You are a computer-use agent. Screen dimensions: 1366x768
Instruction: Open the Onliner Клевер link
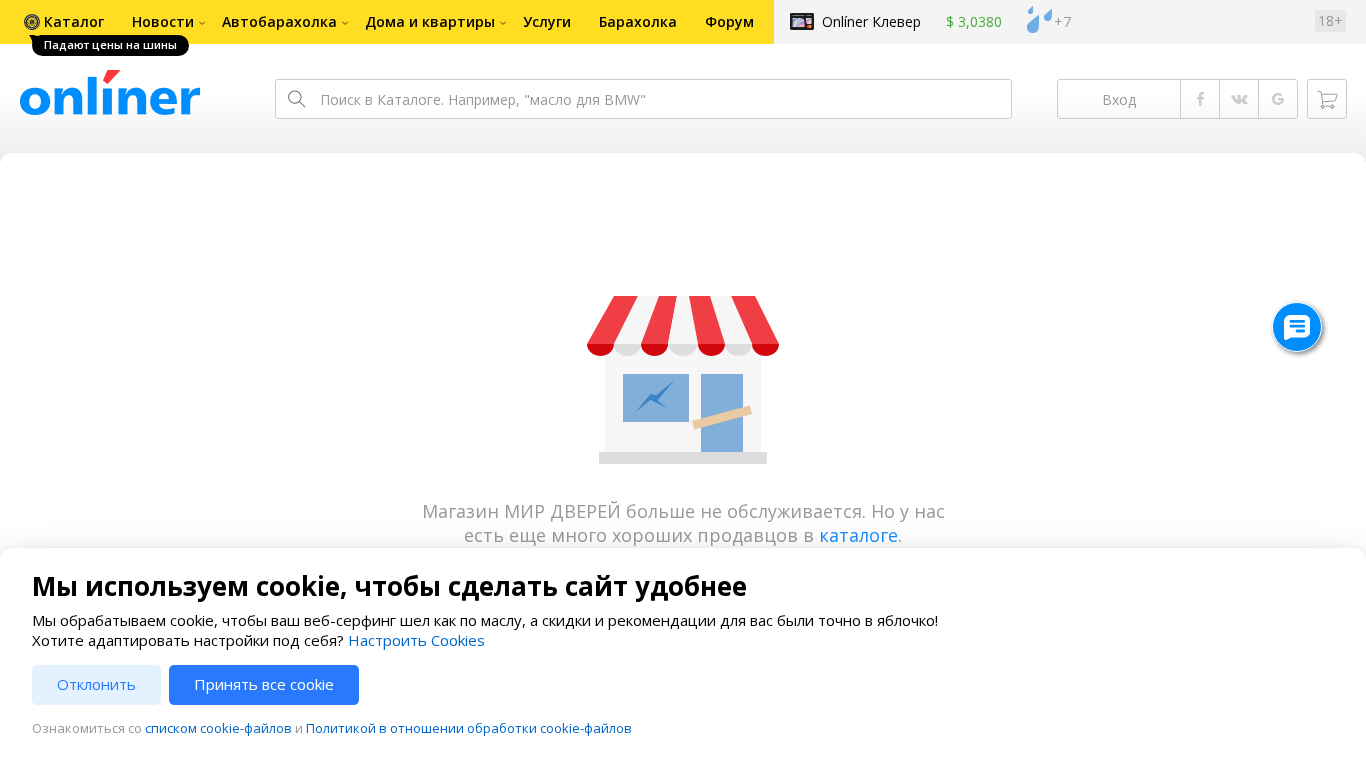(871, 22)
